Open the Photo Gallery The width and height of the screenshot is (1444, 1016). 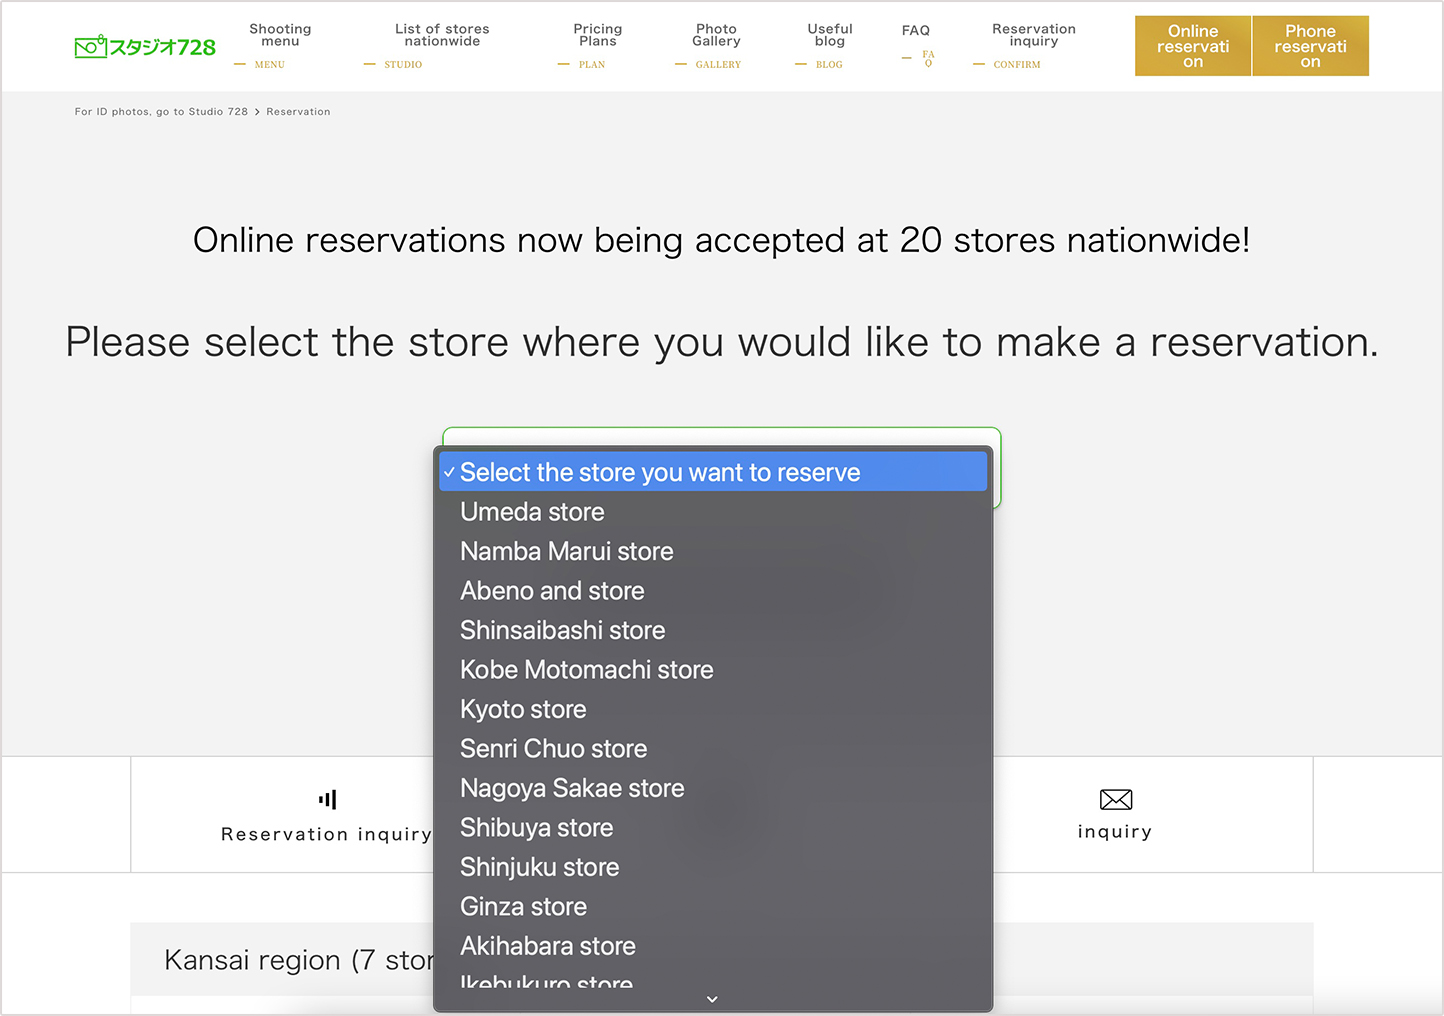tap(716, 35)
